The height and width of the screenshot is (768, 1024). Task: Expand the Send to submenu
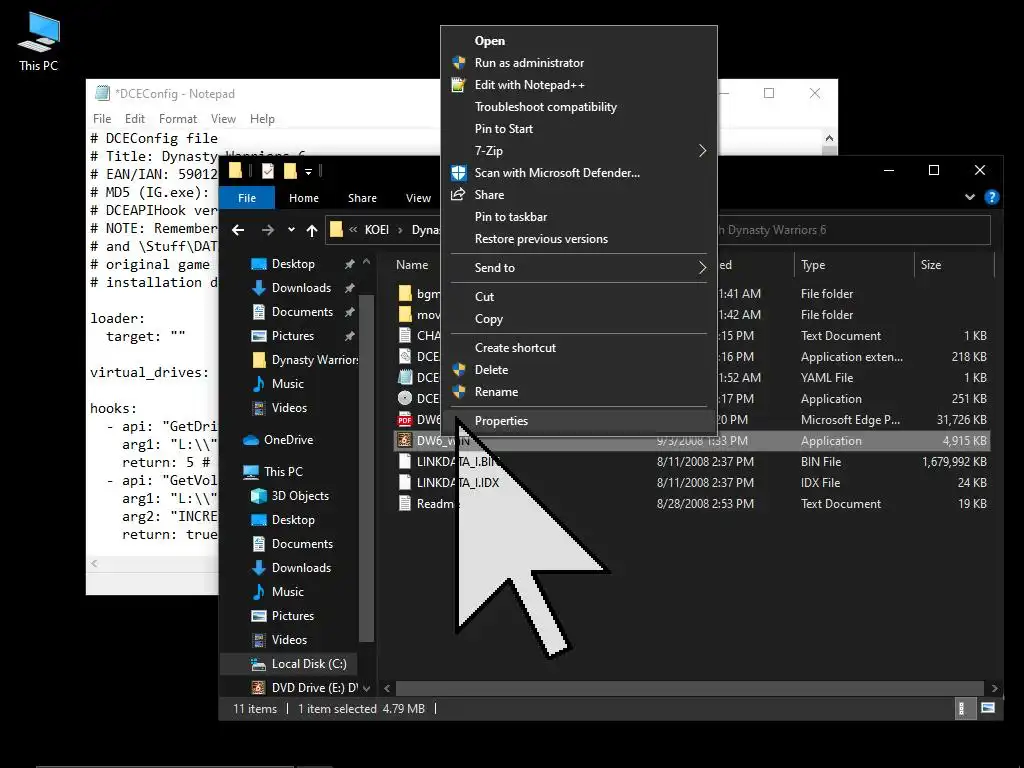pyautogui.click(x=703, y=268)
